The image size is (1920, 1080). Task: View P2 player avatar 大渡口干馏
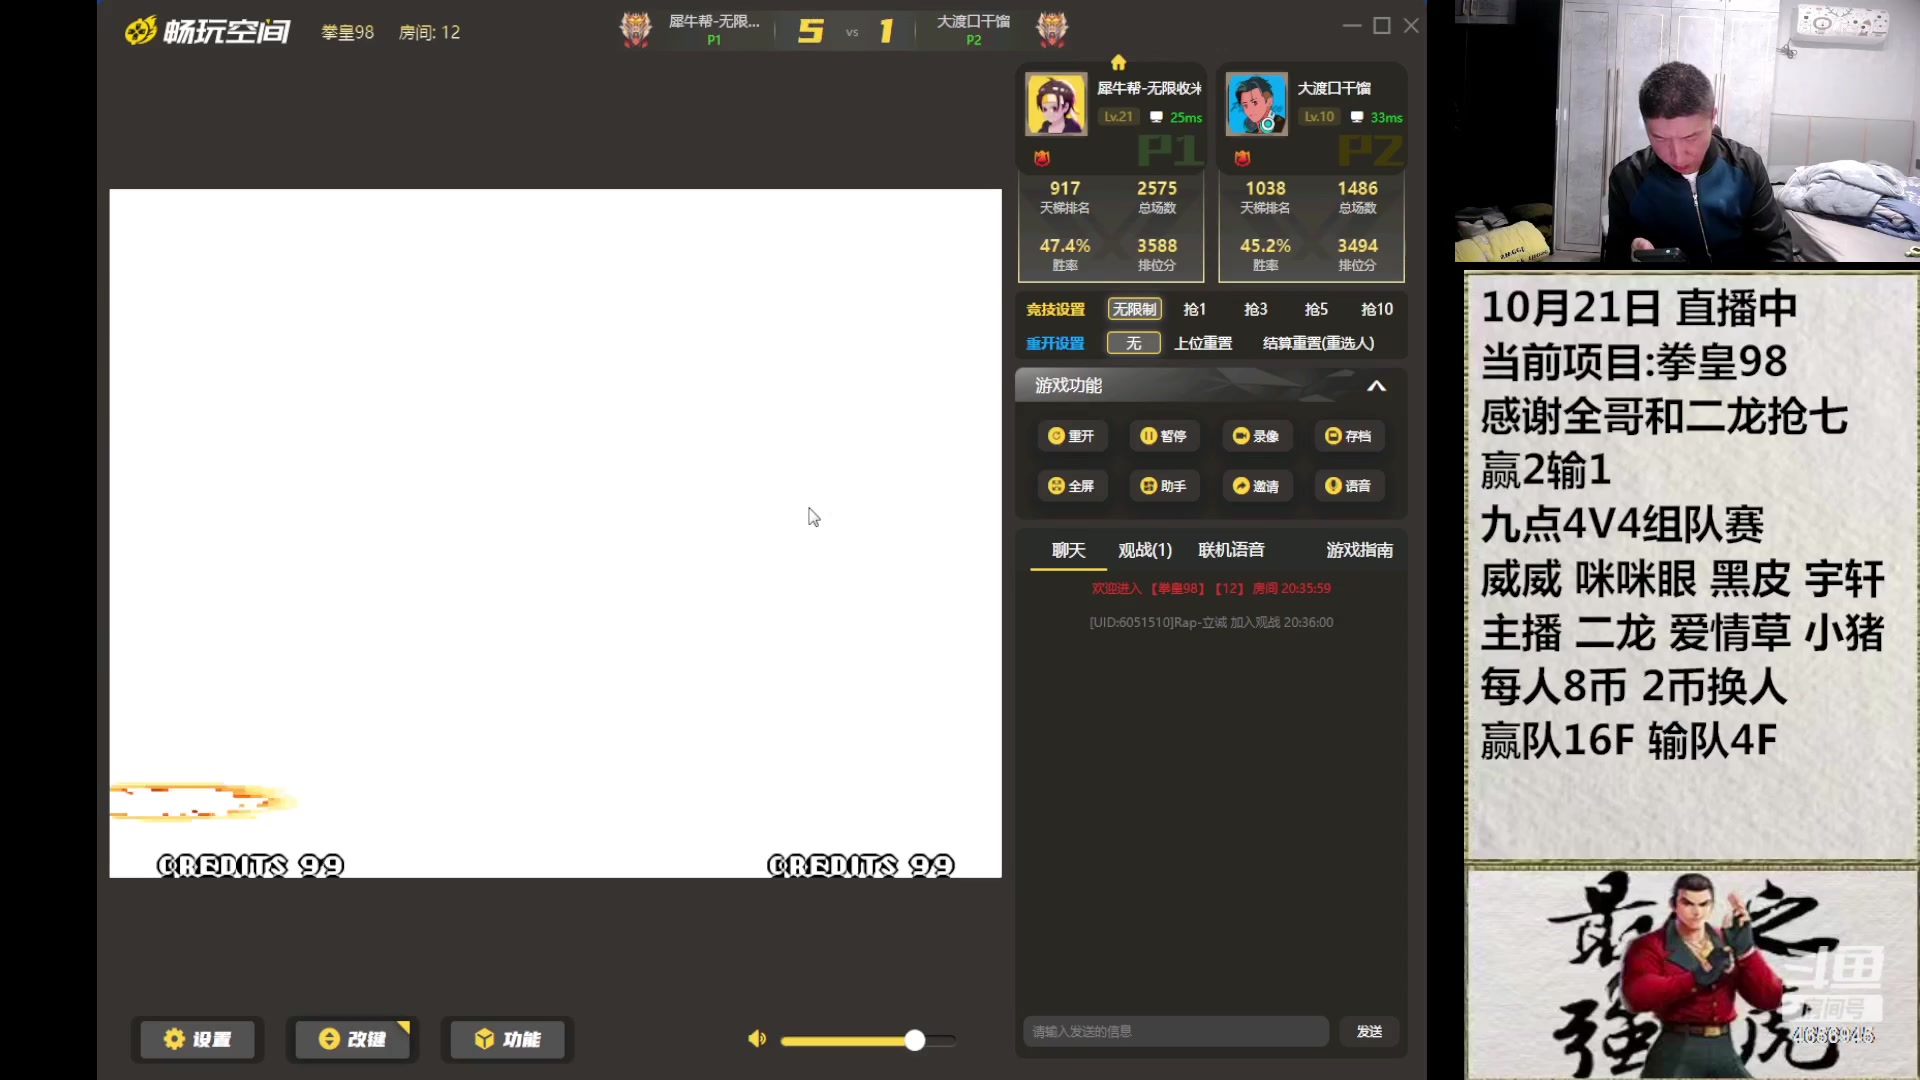click(1257, 104)
